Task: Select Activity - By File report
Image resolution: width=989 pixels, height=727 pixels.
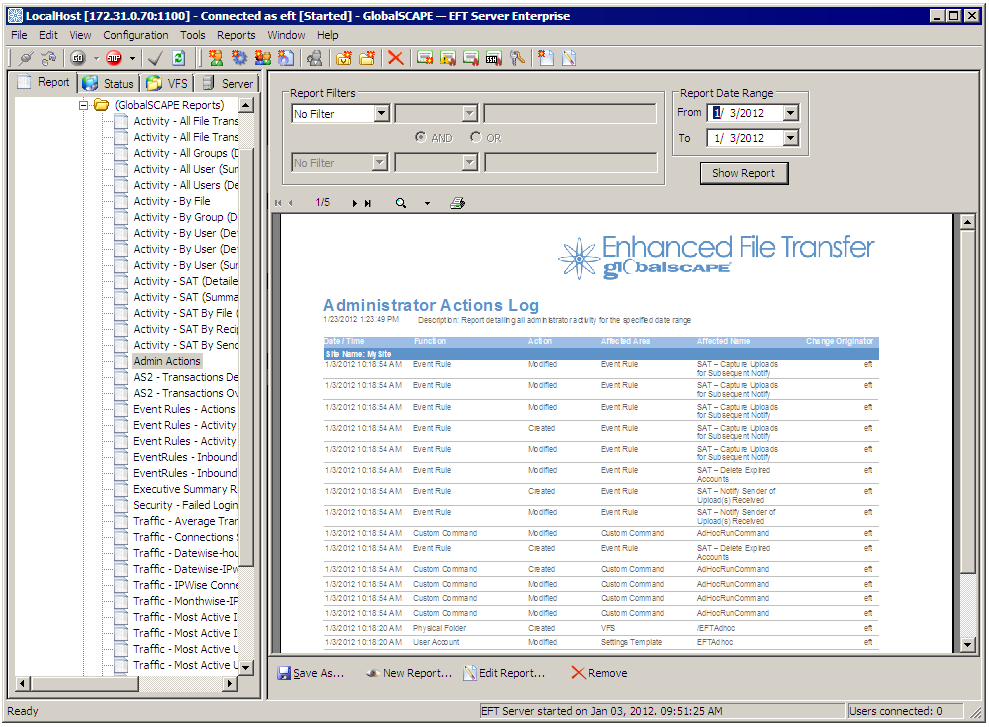Action: pos(172,201)
